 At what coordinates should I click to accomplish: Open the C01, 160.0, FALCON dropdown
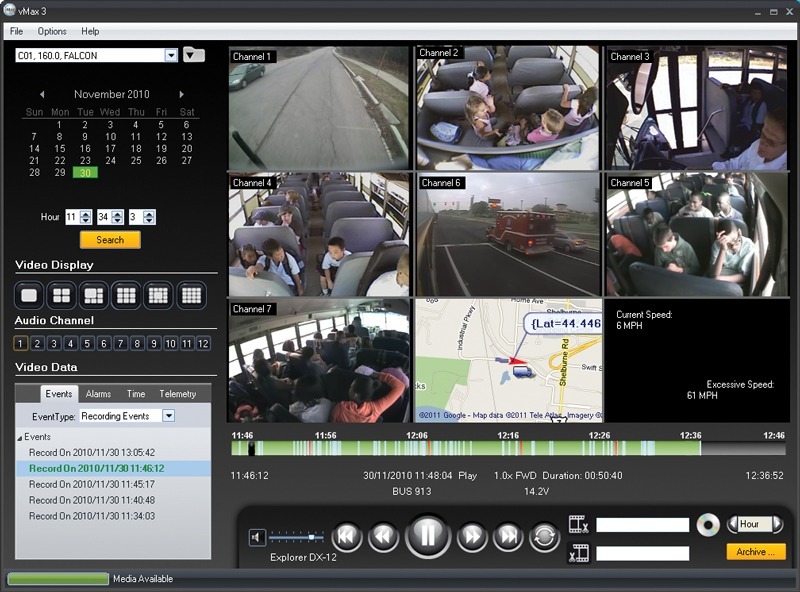[171, 55]
